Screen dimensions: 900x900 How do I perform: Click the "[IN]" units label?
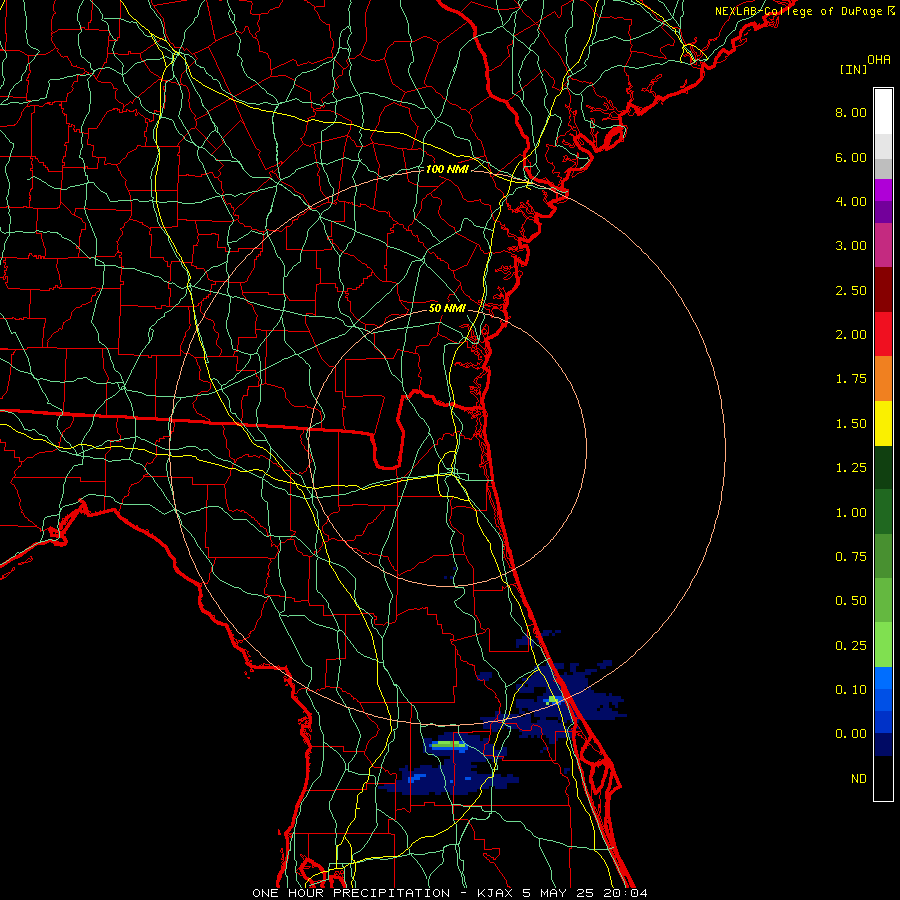coord(854,69)
